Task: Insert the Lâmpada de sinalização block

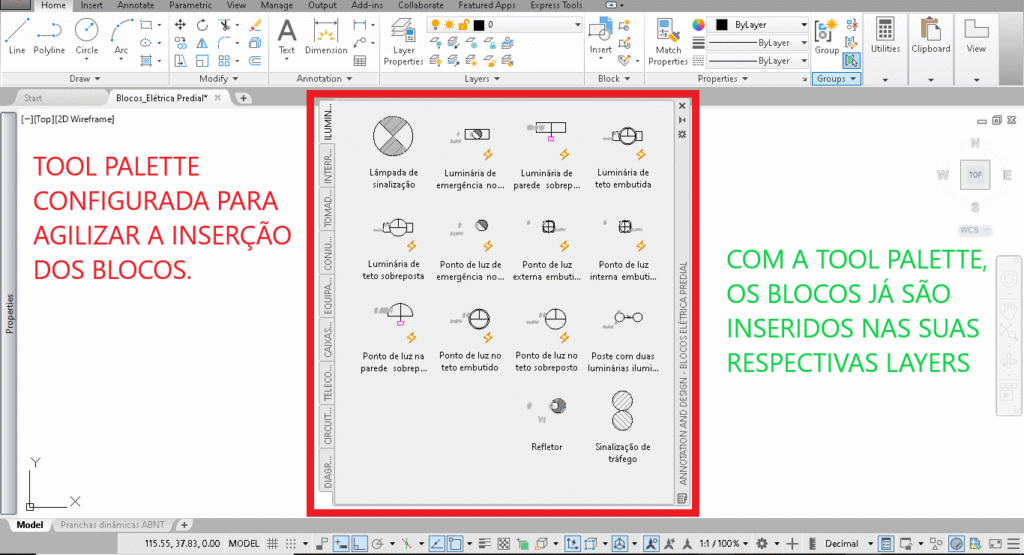Action: pyautogui.click(x=393, y=151)
